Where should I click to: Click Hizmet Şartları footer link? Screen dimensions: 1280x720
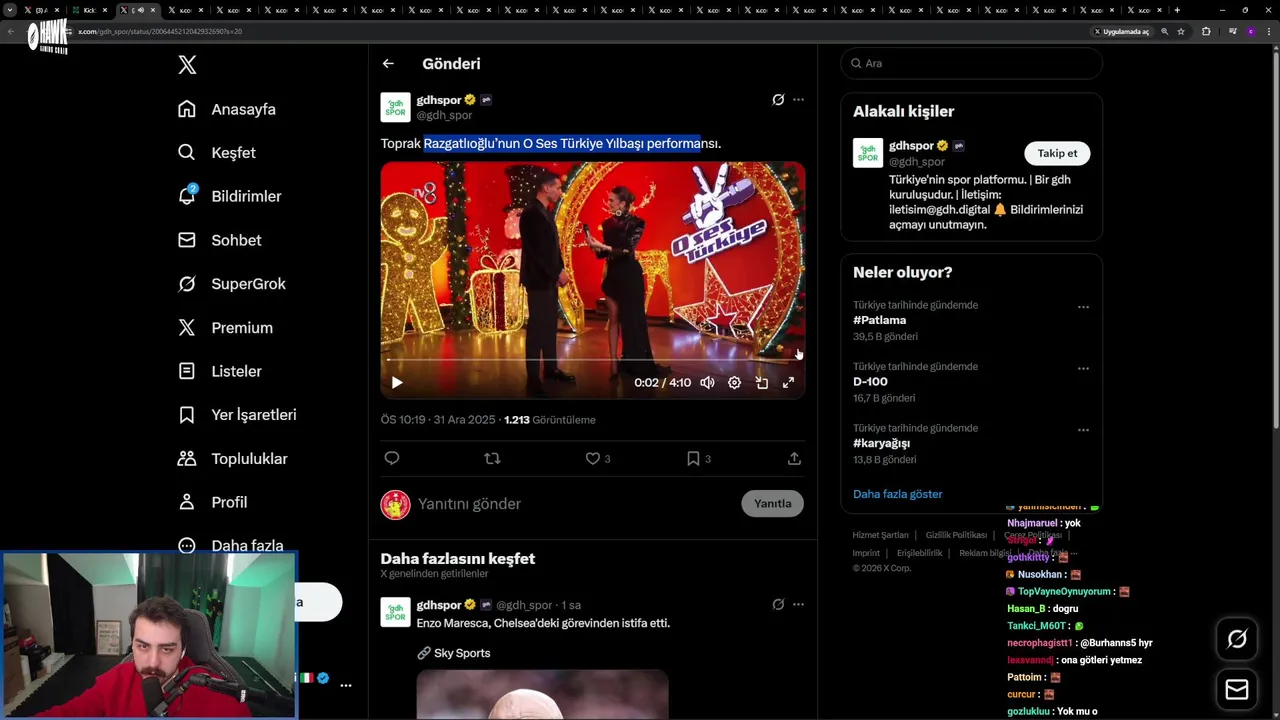(x=880, y=535)
